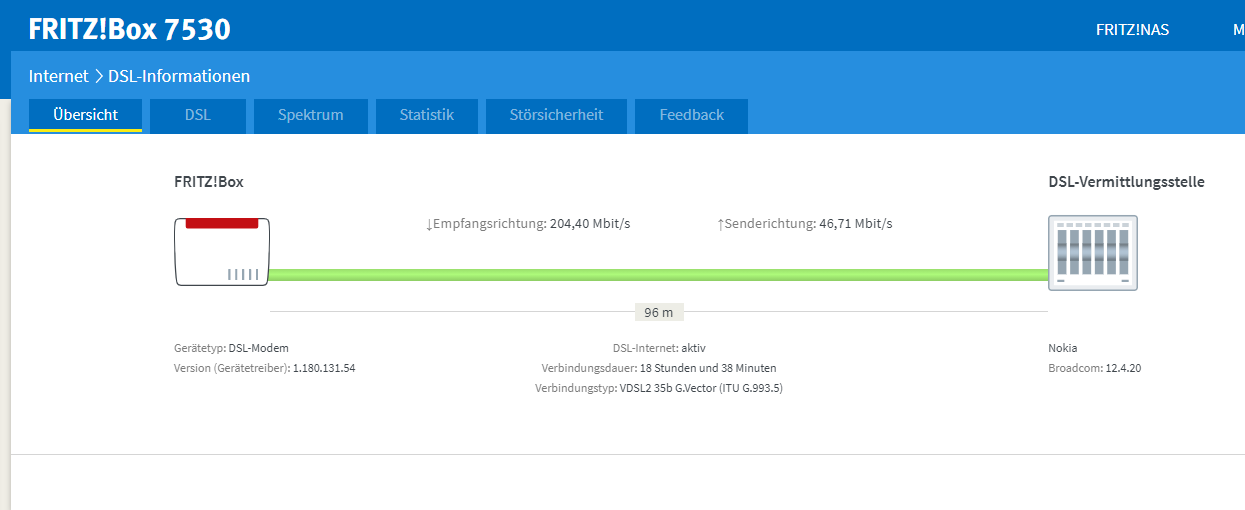1245x510 pixels.
Task: Click Senderichtung 46,71 Mbit/s value
Action: click(x=804, y=224)
